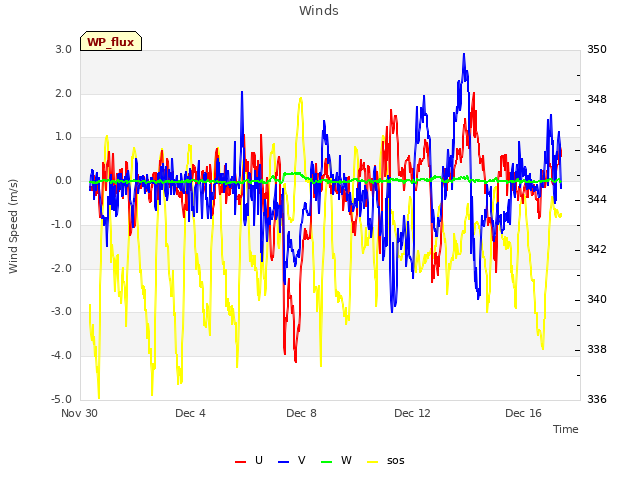
Task: Click the -1.0 left axis value
Action: point(61,224)
